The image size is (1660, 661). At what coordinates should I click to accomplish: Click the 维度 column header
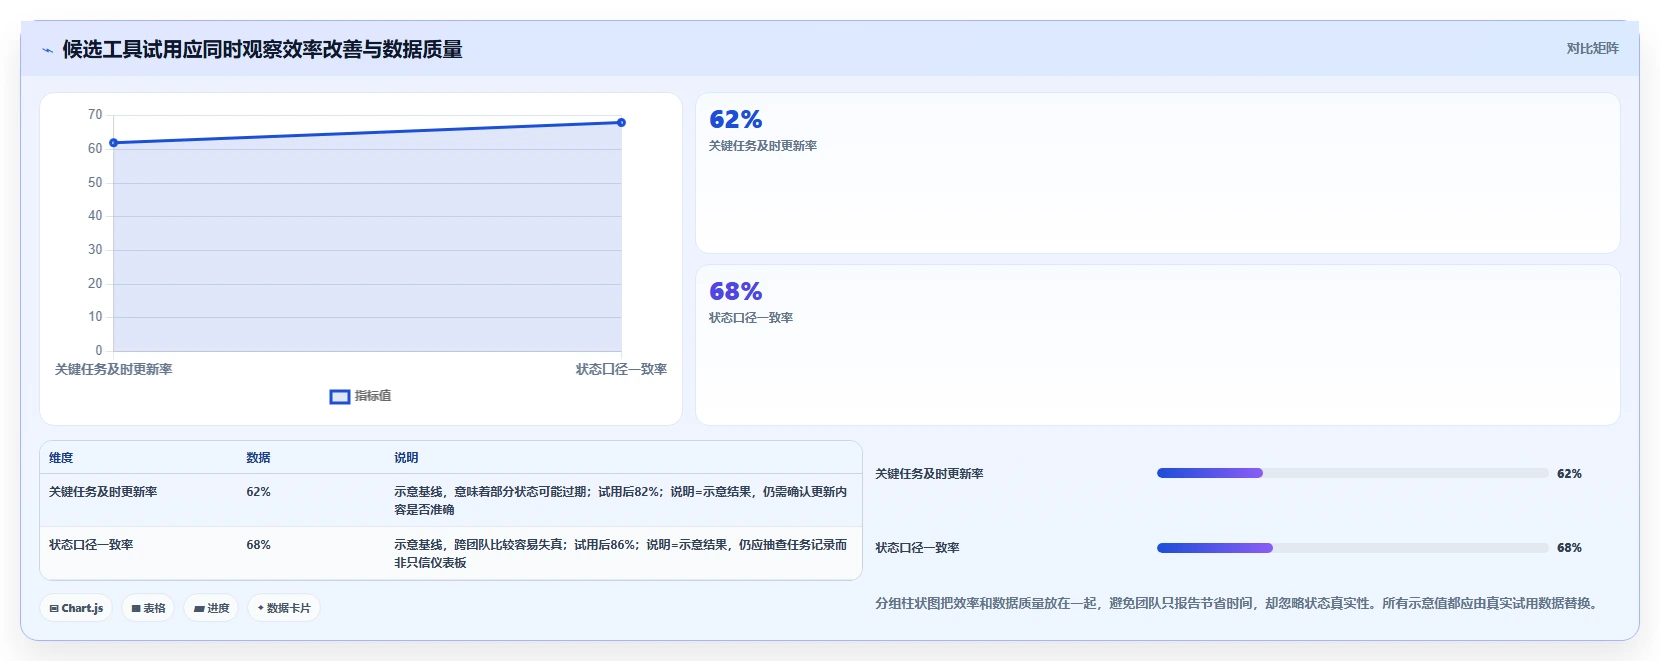(61, 458)
